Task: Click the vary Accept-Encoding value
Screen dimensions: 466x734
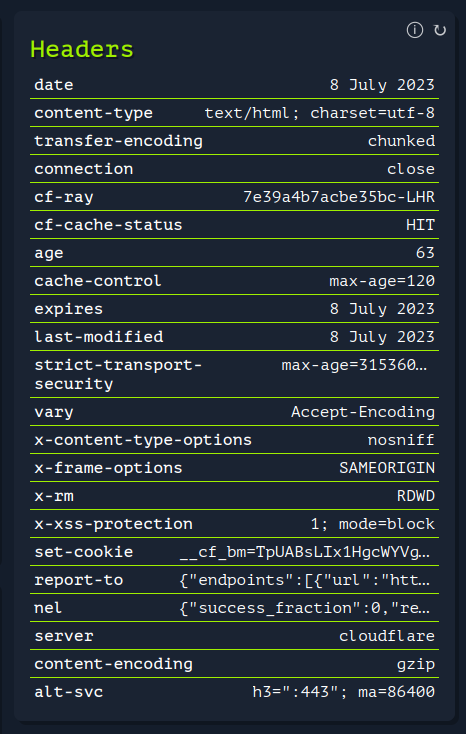Action: coord(363,412)
